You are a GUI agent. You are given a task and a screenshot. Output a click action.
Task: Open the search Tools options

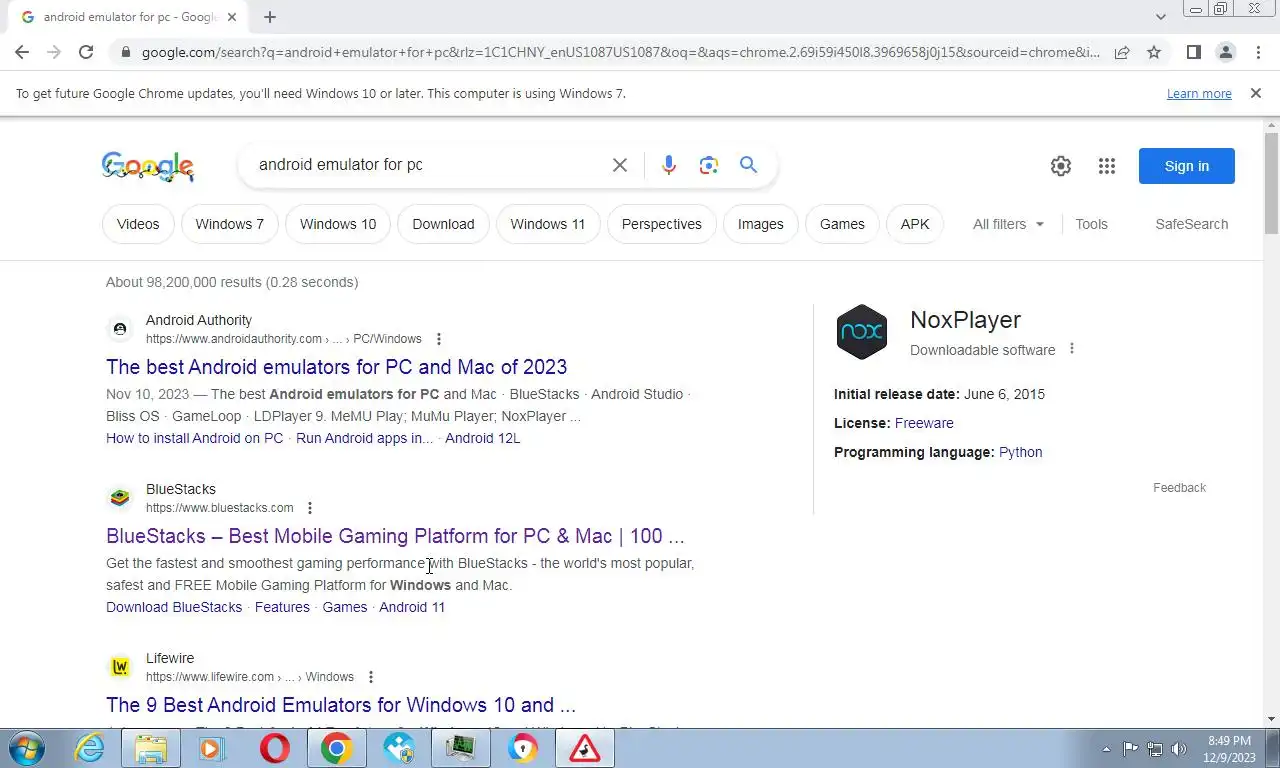pos(1091,224)
